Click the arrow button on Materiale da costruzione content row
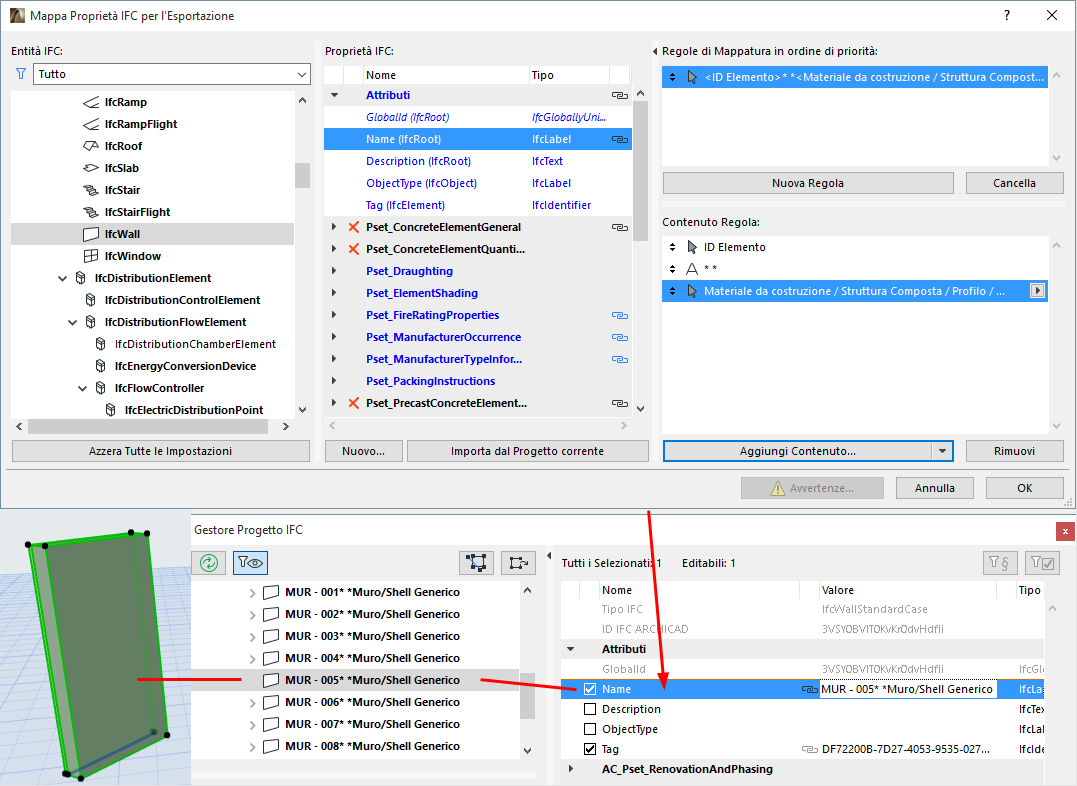Image resolution: width=1077 pixels, height=786 pixels. (1037, 291)
